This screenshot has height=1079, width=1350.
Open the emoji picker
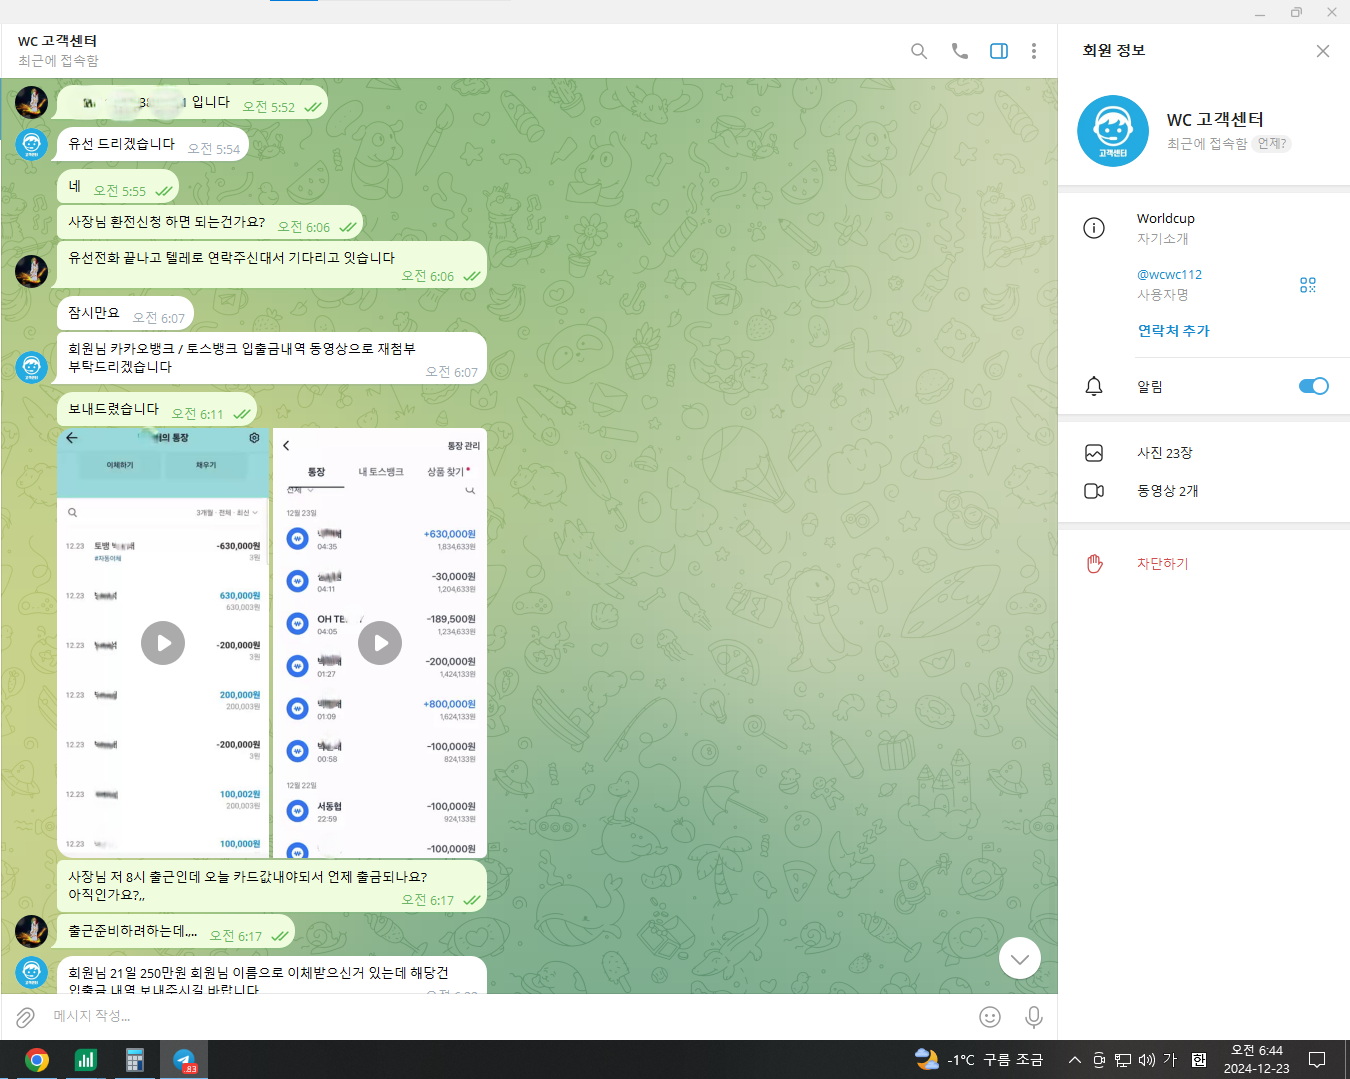pyautogui.click(x=989, y=1017)
